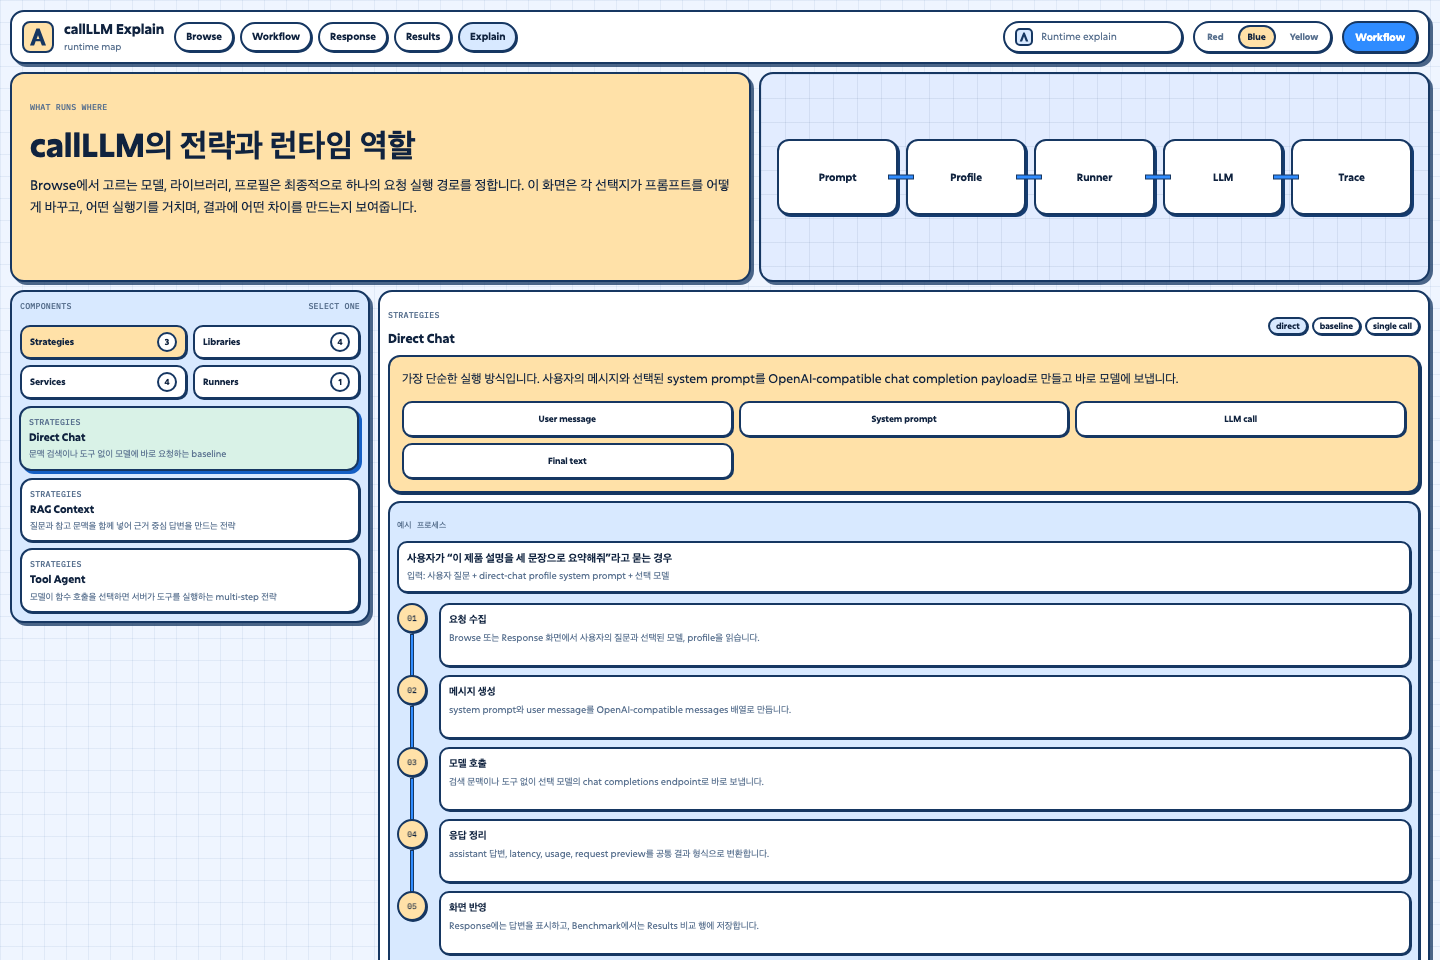Click step marker 05 on the timeline

[x=412, y=907]
